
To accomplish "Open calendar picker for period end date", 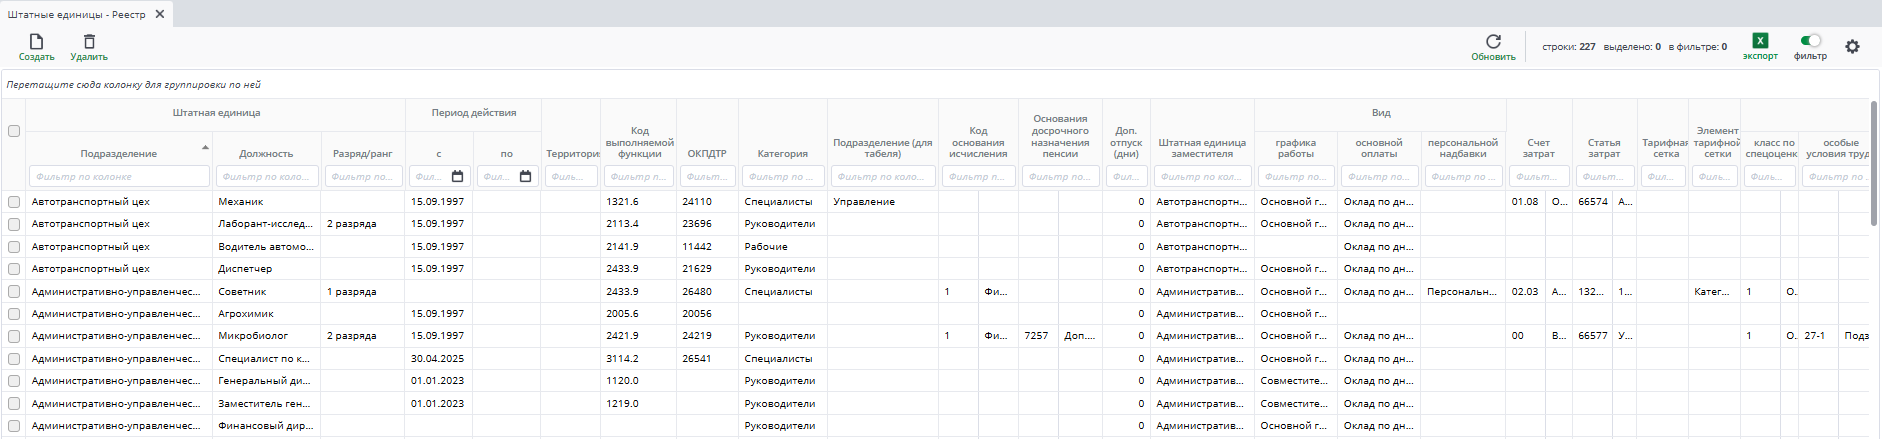I will [526, 177].
